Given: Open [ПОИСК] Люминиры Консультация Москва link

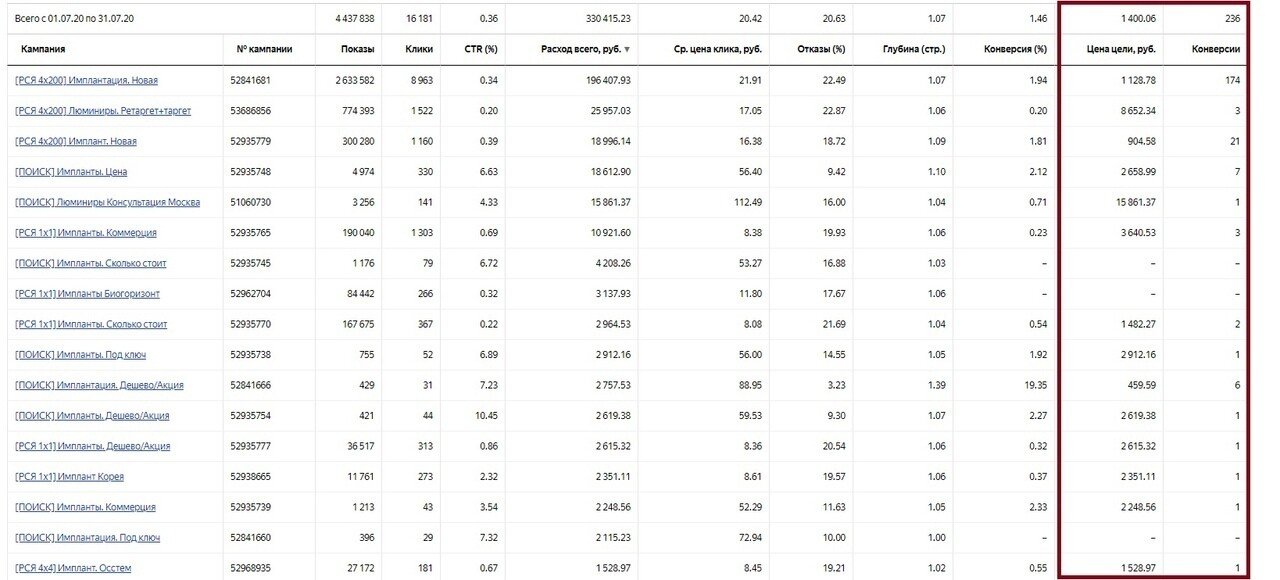Looking at the screenshot, I should (x=107, y=202).
